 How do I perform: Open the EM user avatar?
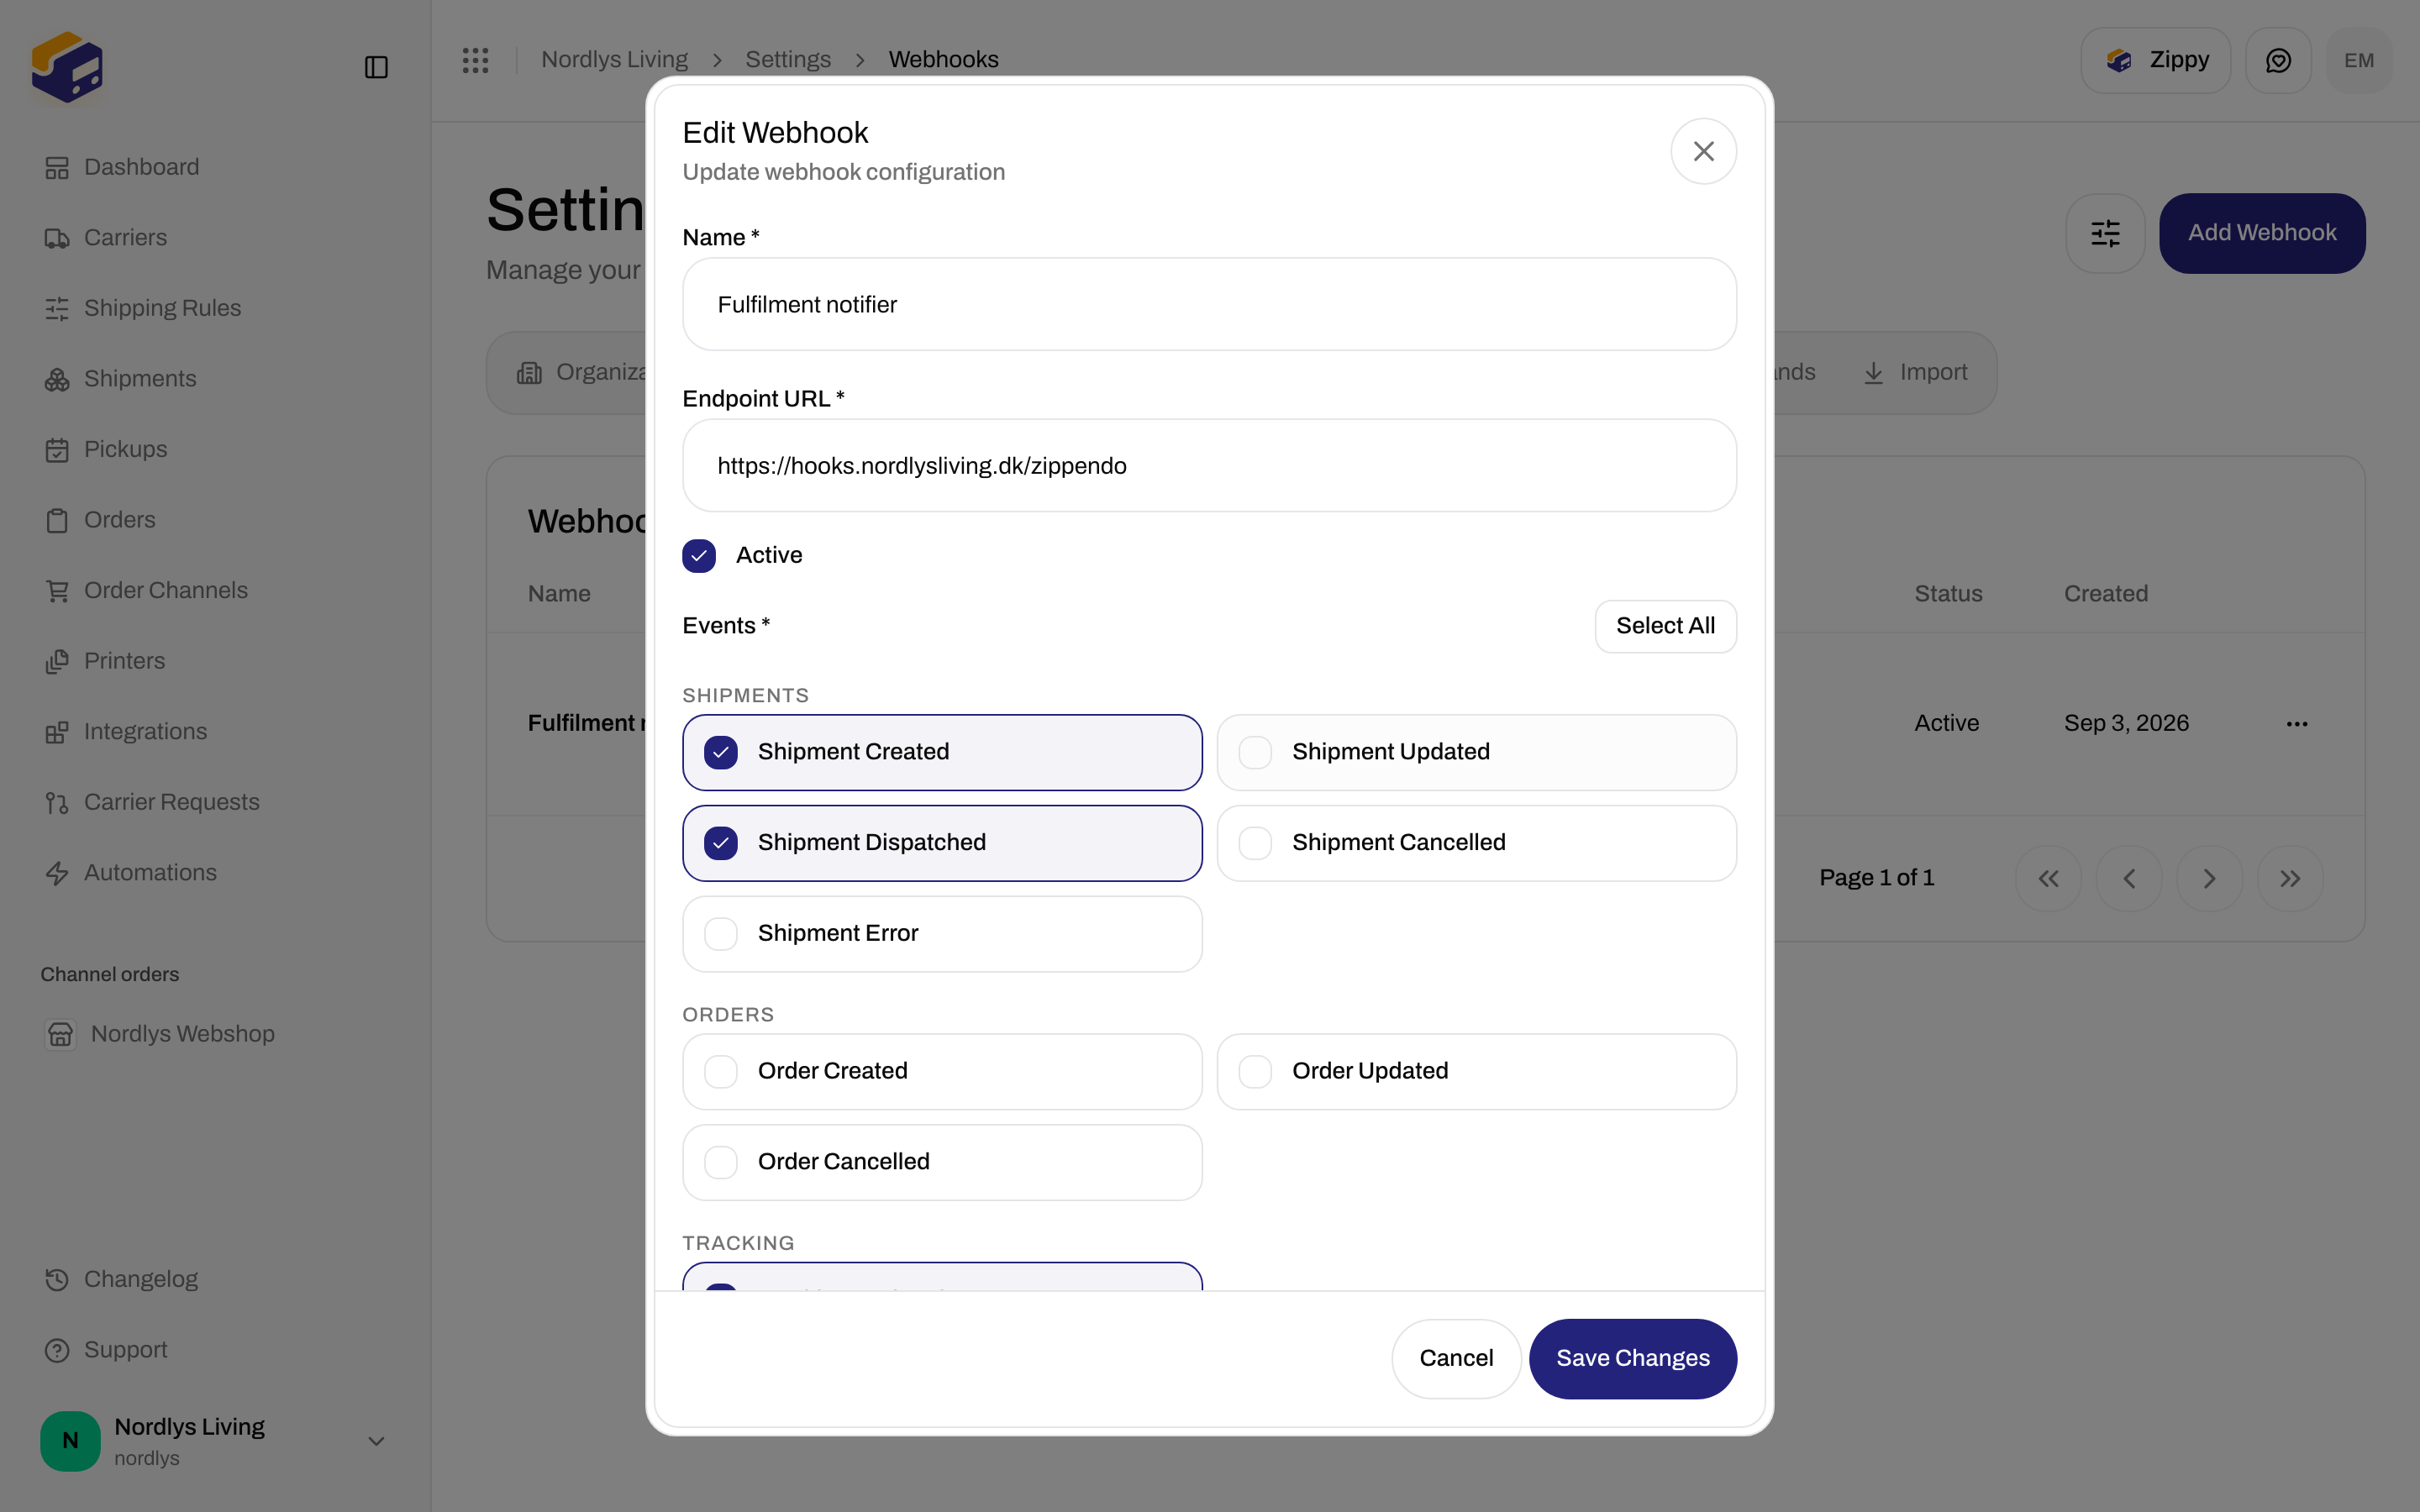click(2358, 60)
